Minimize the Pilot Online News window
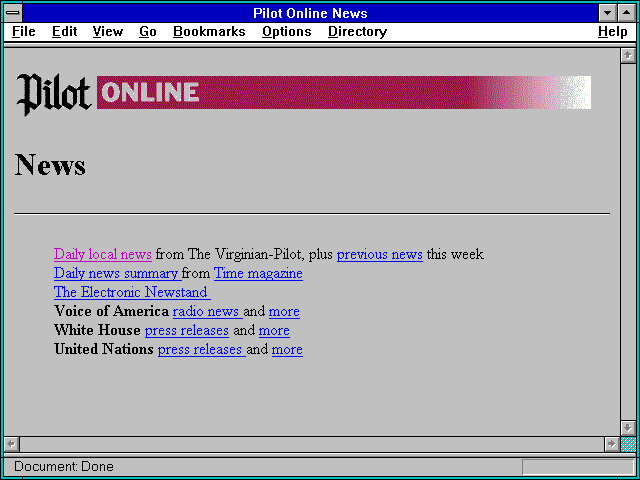 [607, 13]
